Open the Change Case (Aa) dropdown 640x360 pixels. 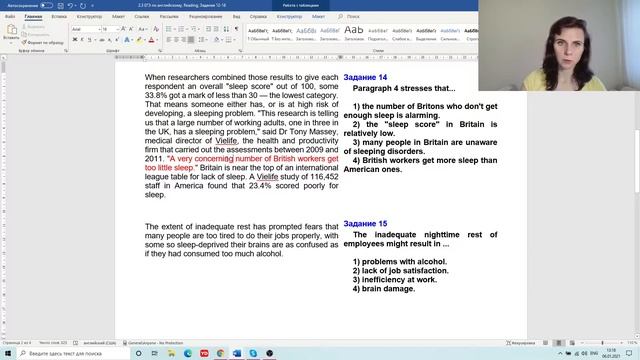(x=142, y=29)
